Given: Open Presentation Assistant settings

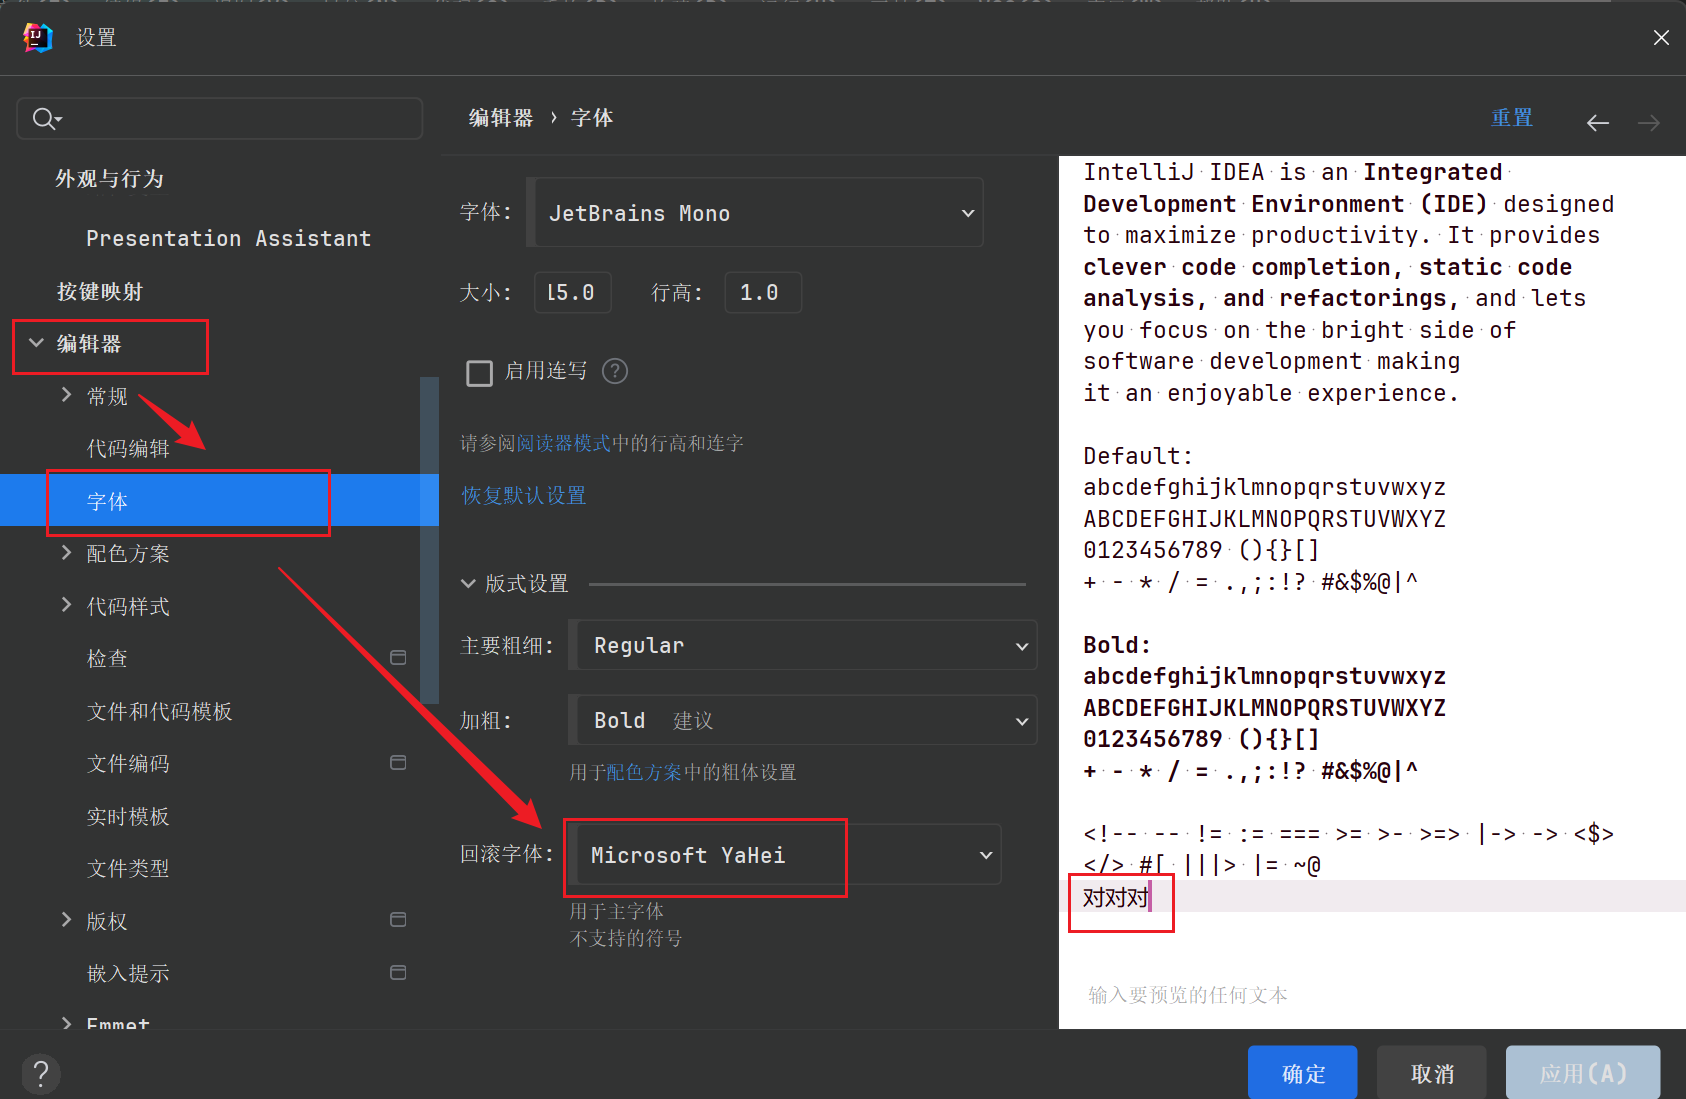Looking at the screenshot, I should point(229,239).
